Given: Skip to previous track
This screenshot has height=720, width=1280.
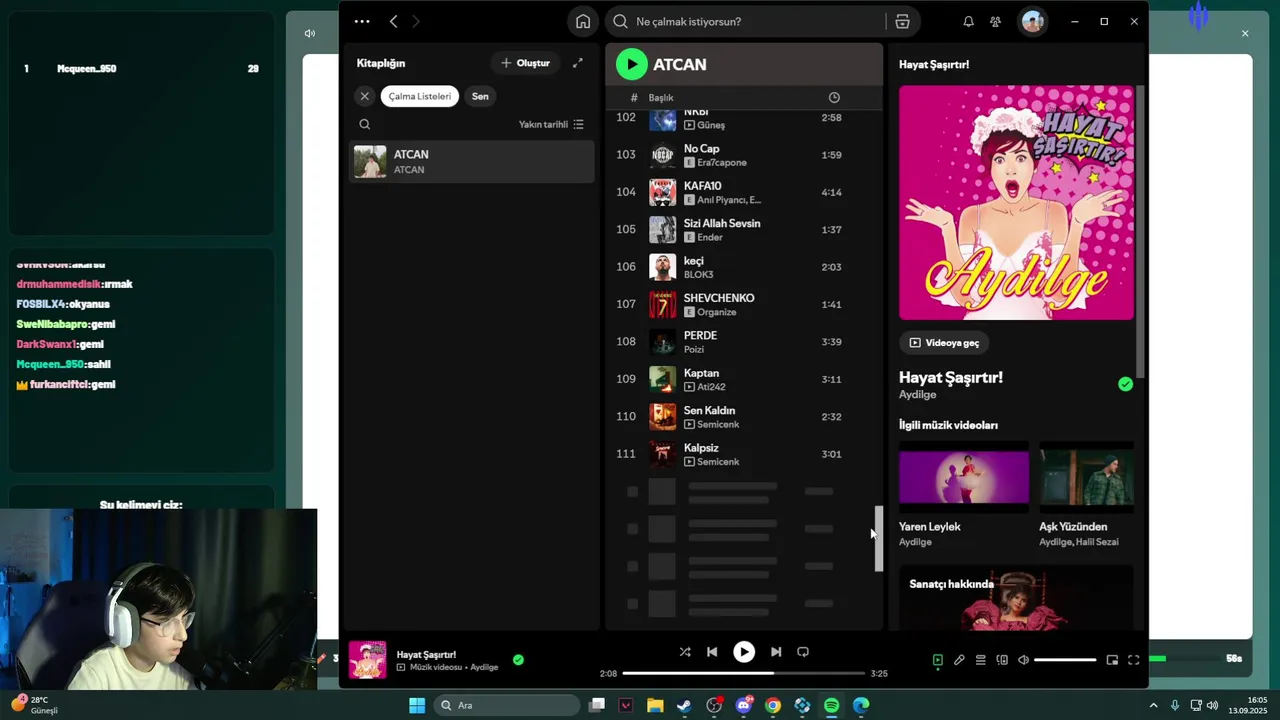Looking at the screenshot, I should [x=712, y=652].
